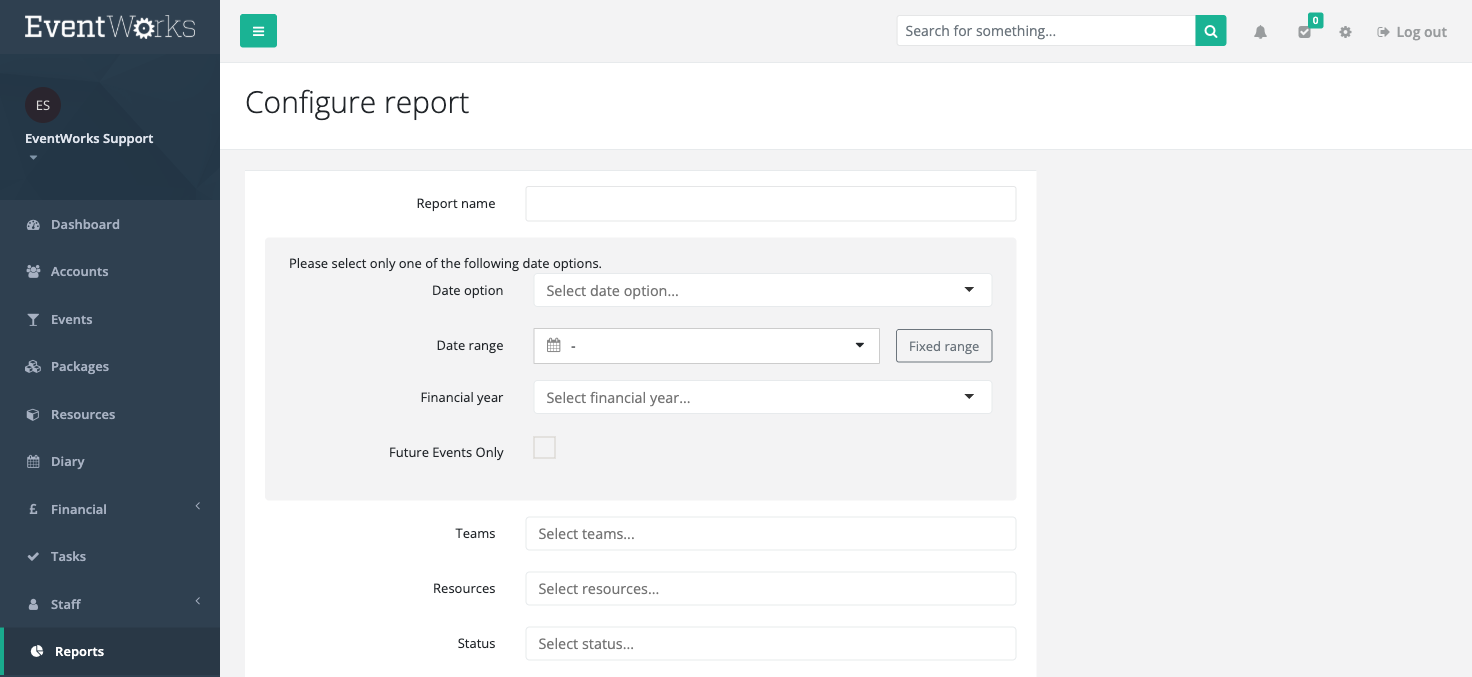Click the Events cocktail glass icon
This screenshot has height=677, width=1472.
click(x=33, y=320)
